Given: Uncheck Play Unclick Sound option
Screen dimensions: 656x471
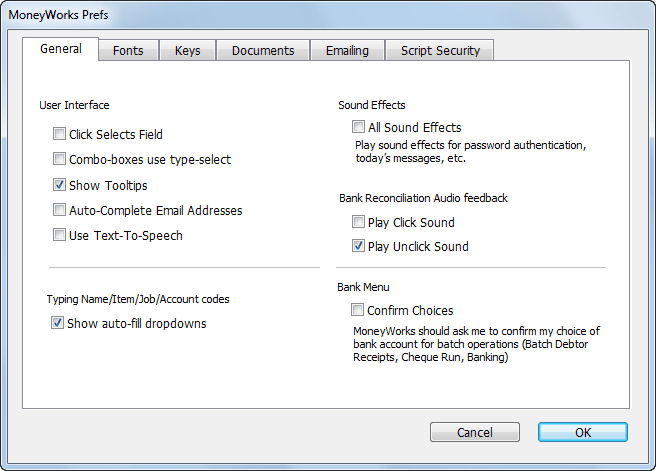Looking at the screenshot, I should pos(358,246).
